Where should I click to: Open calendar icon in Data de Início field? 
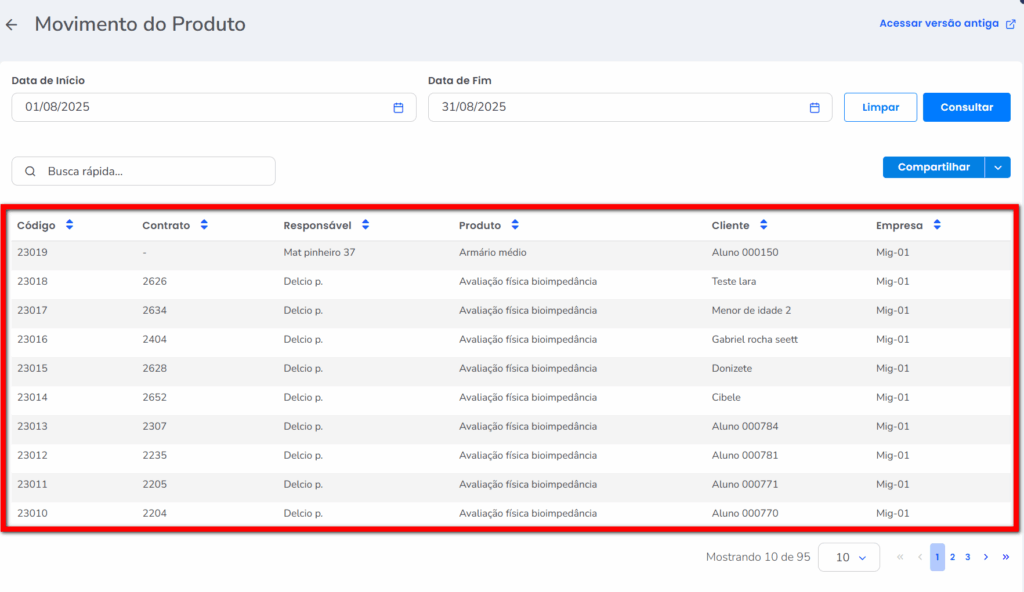click(x=398, y=108)
